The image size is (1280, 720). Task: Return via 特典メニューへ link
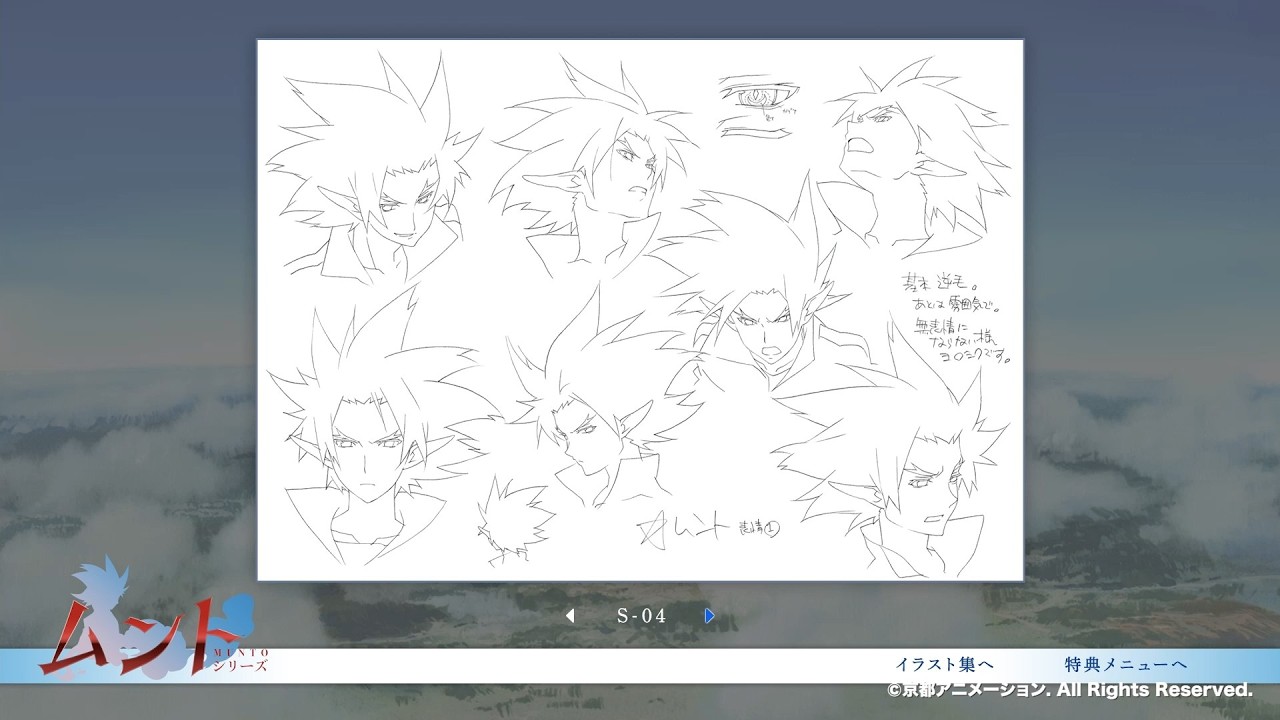[1126, 665]
